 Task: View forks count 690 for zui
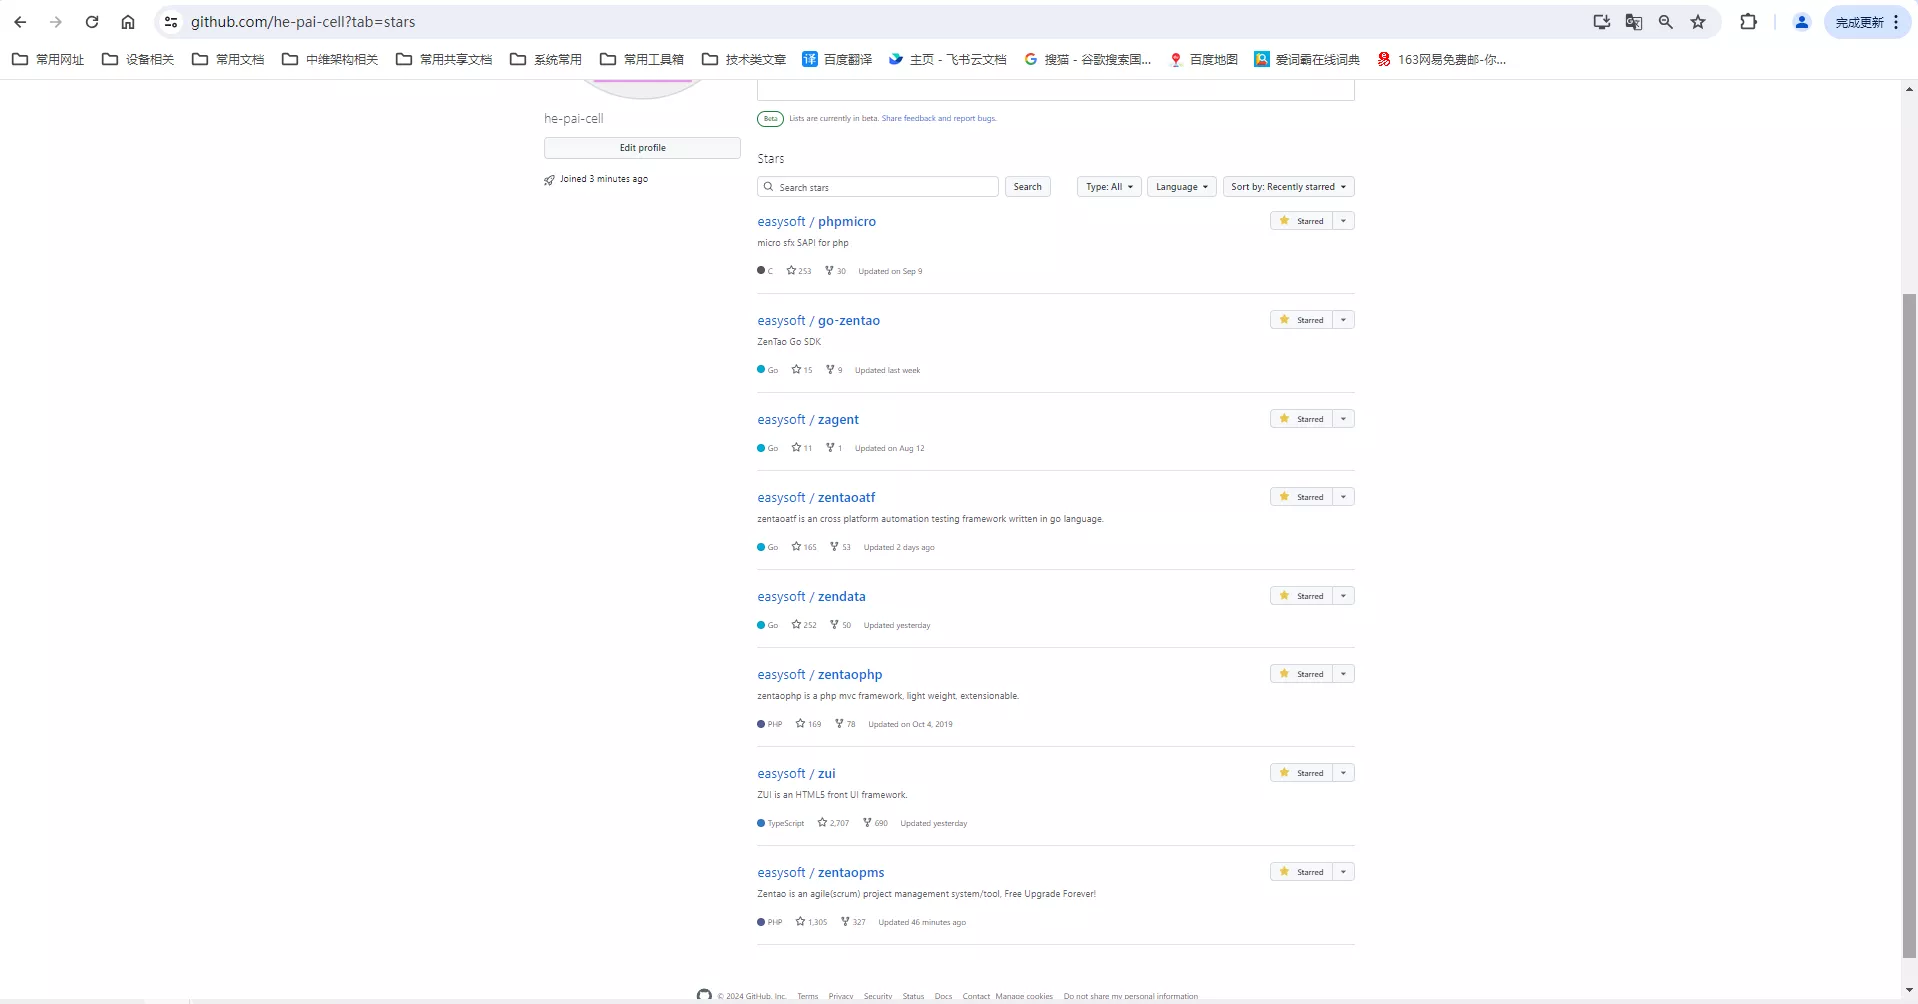tap(875, 823)
